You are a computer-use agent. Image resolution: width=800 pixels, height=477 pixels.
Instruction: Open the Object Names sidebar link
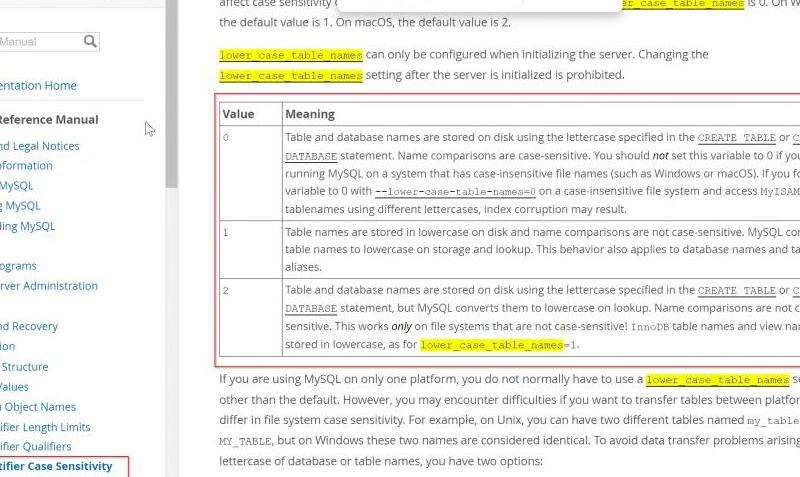(38, 407)
